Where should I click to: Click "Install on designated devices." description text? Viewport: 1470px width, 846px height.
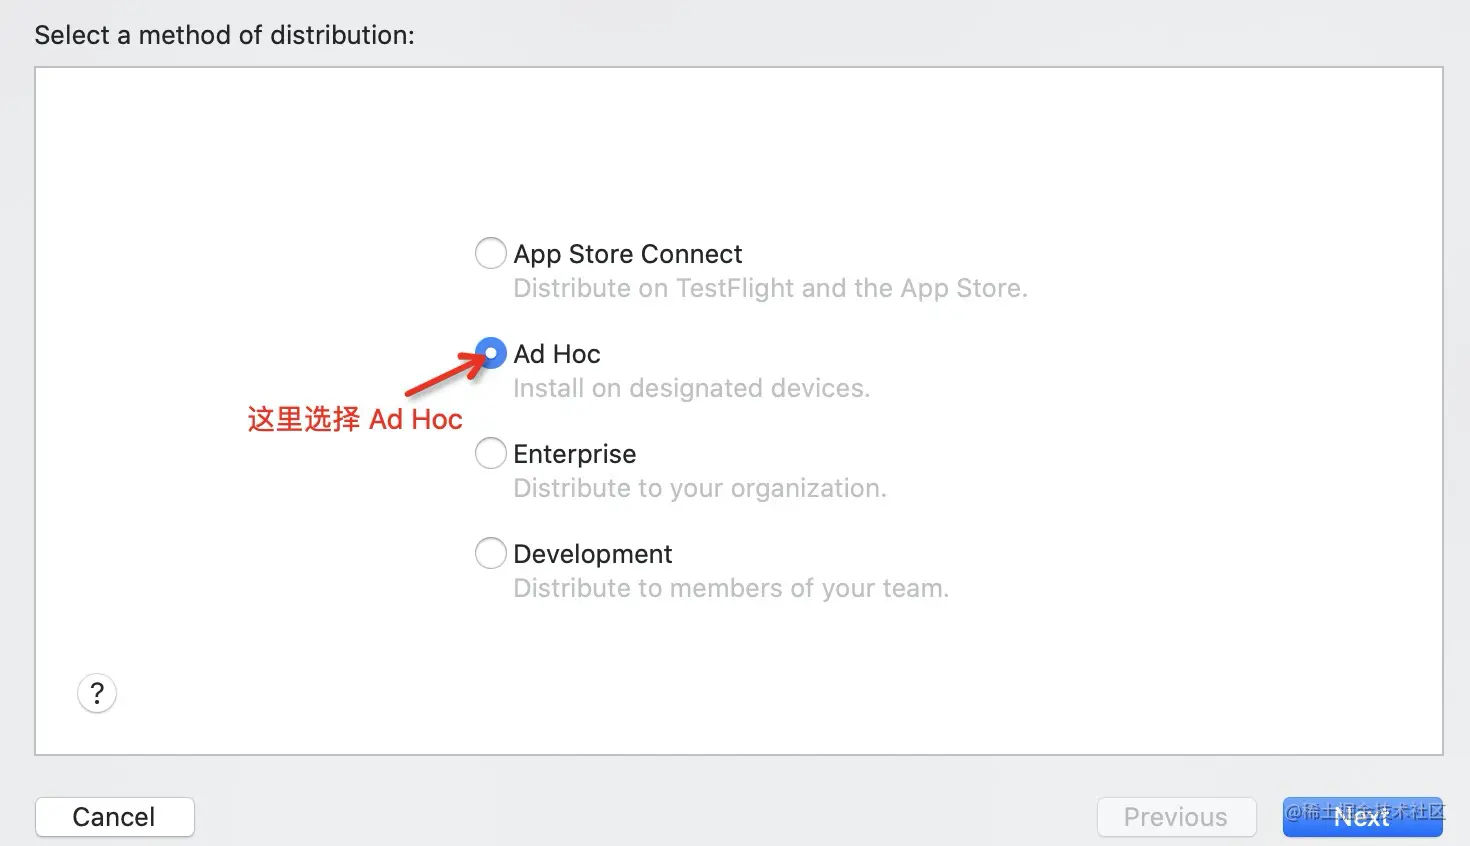[691, 388]
